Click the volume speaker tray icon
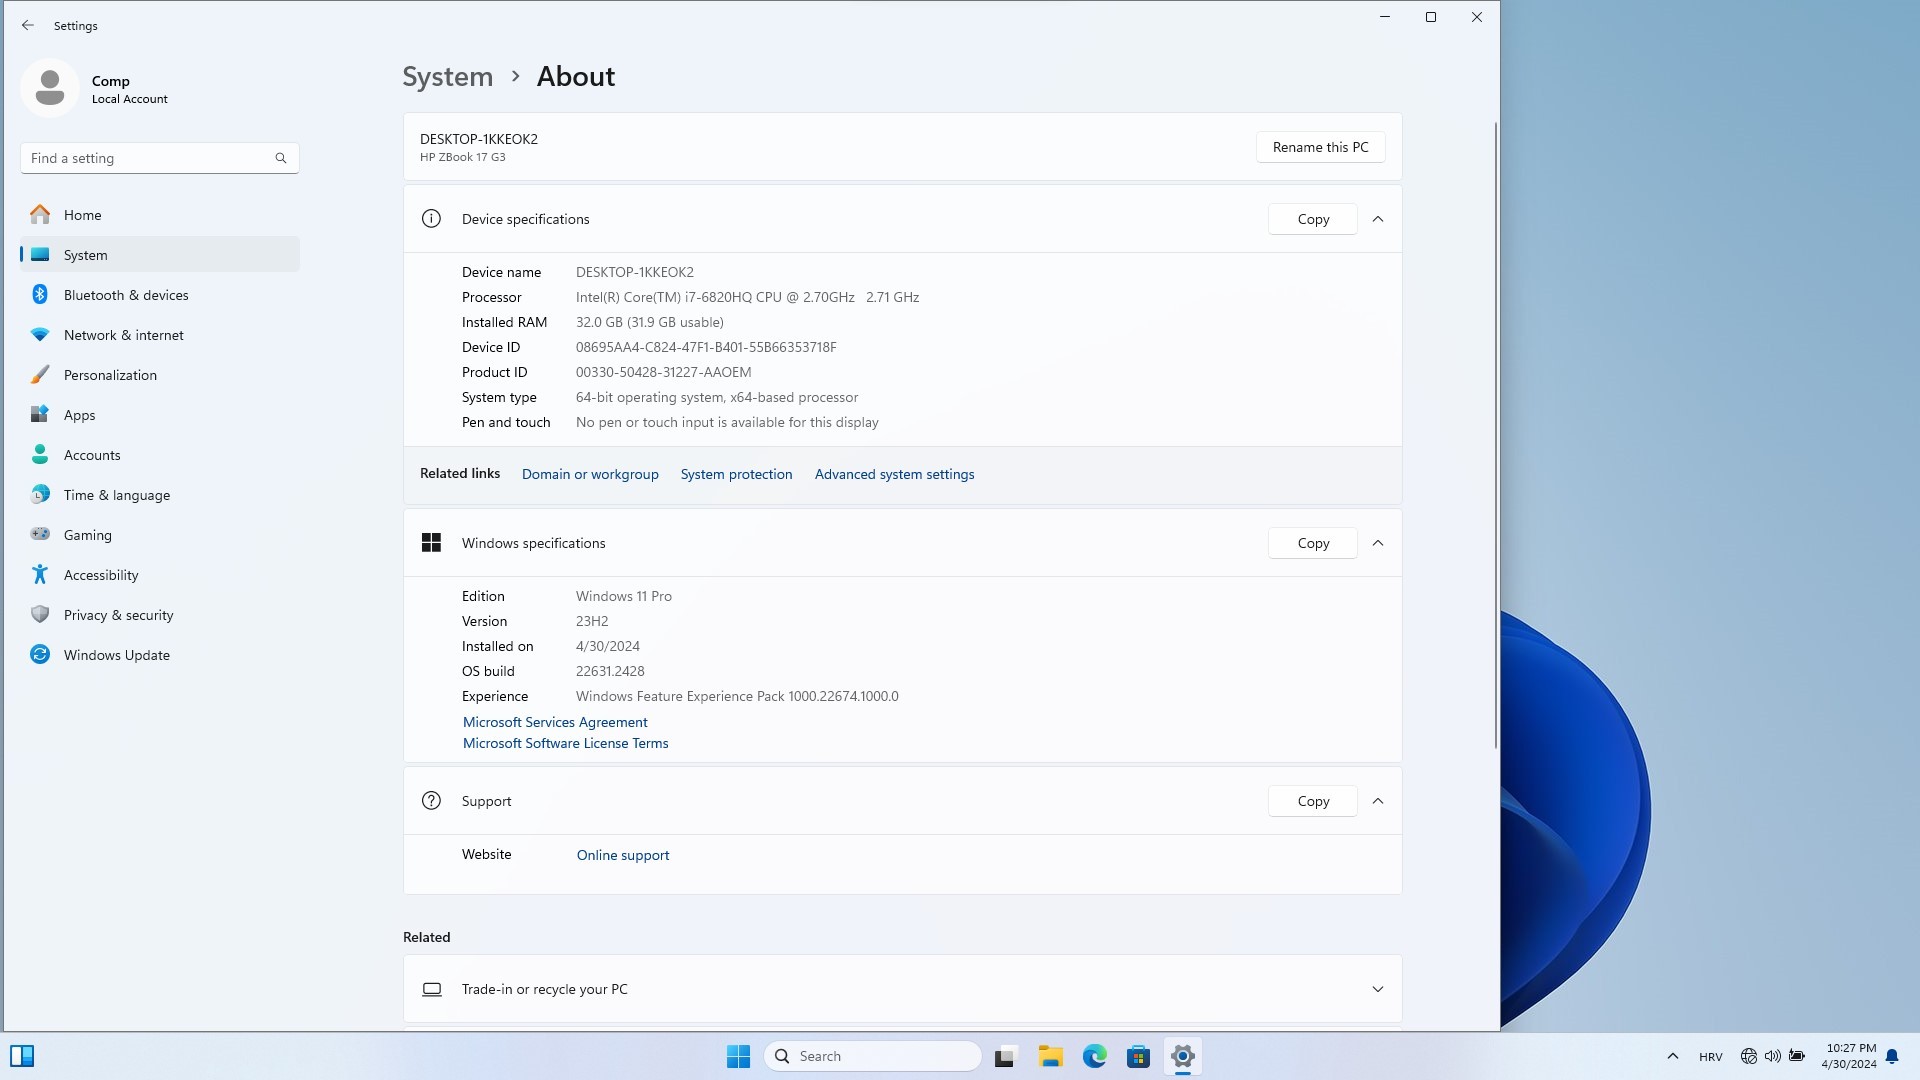1920x1080 pixels. coord(1772,1056)
